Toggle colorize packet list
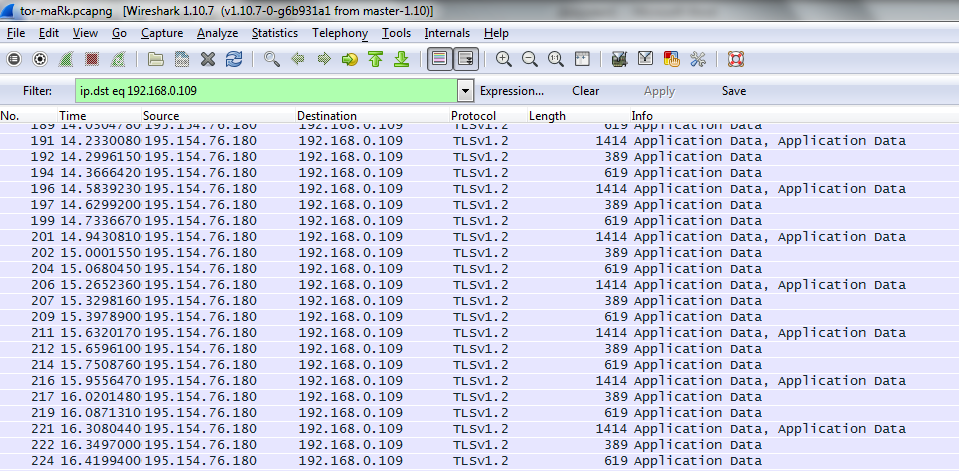The image size is (959, 471). [x=440, y=59]
